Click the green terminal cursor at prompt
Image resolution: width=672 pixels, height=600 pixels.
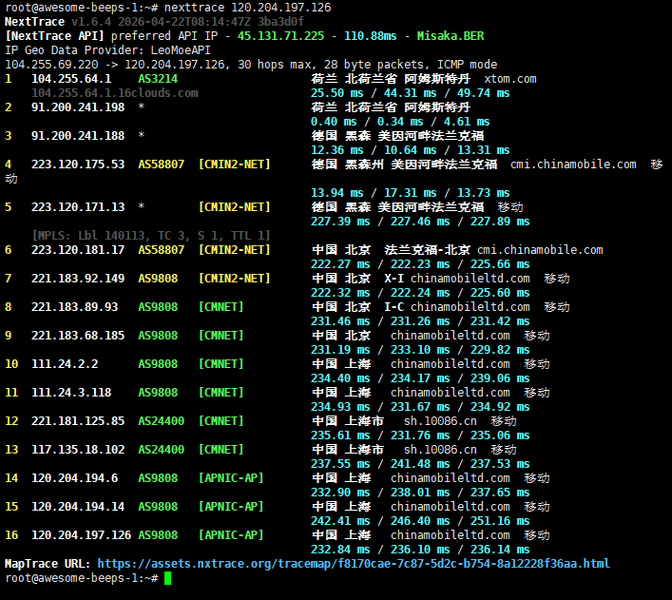(x=168, y=578)
